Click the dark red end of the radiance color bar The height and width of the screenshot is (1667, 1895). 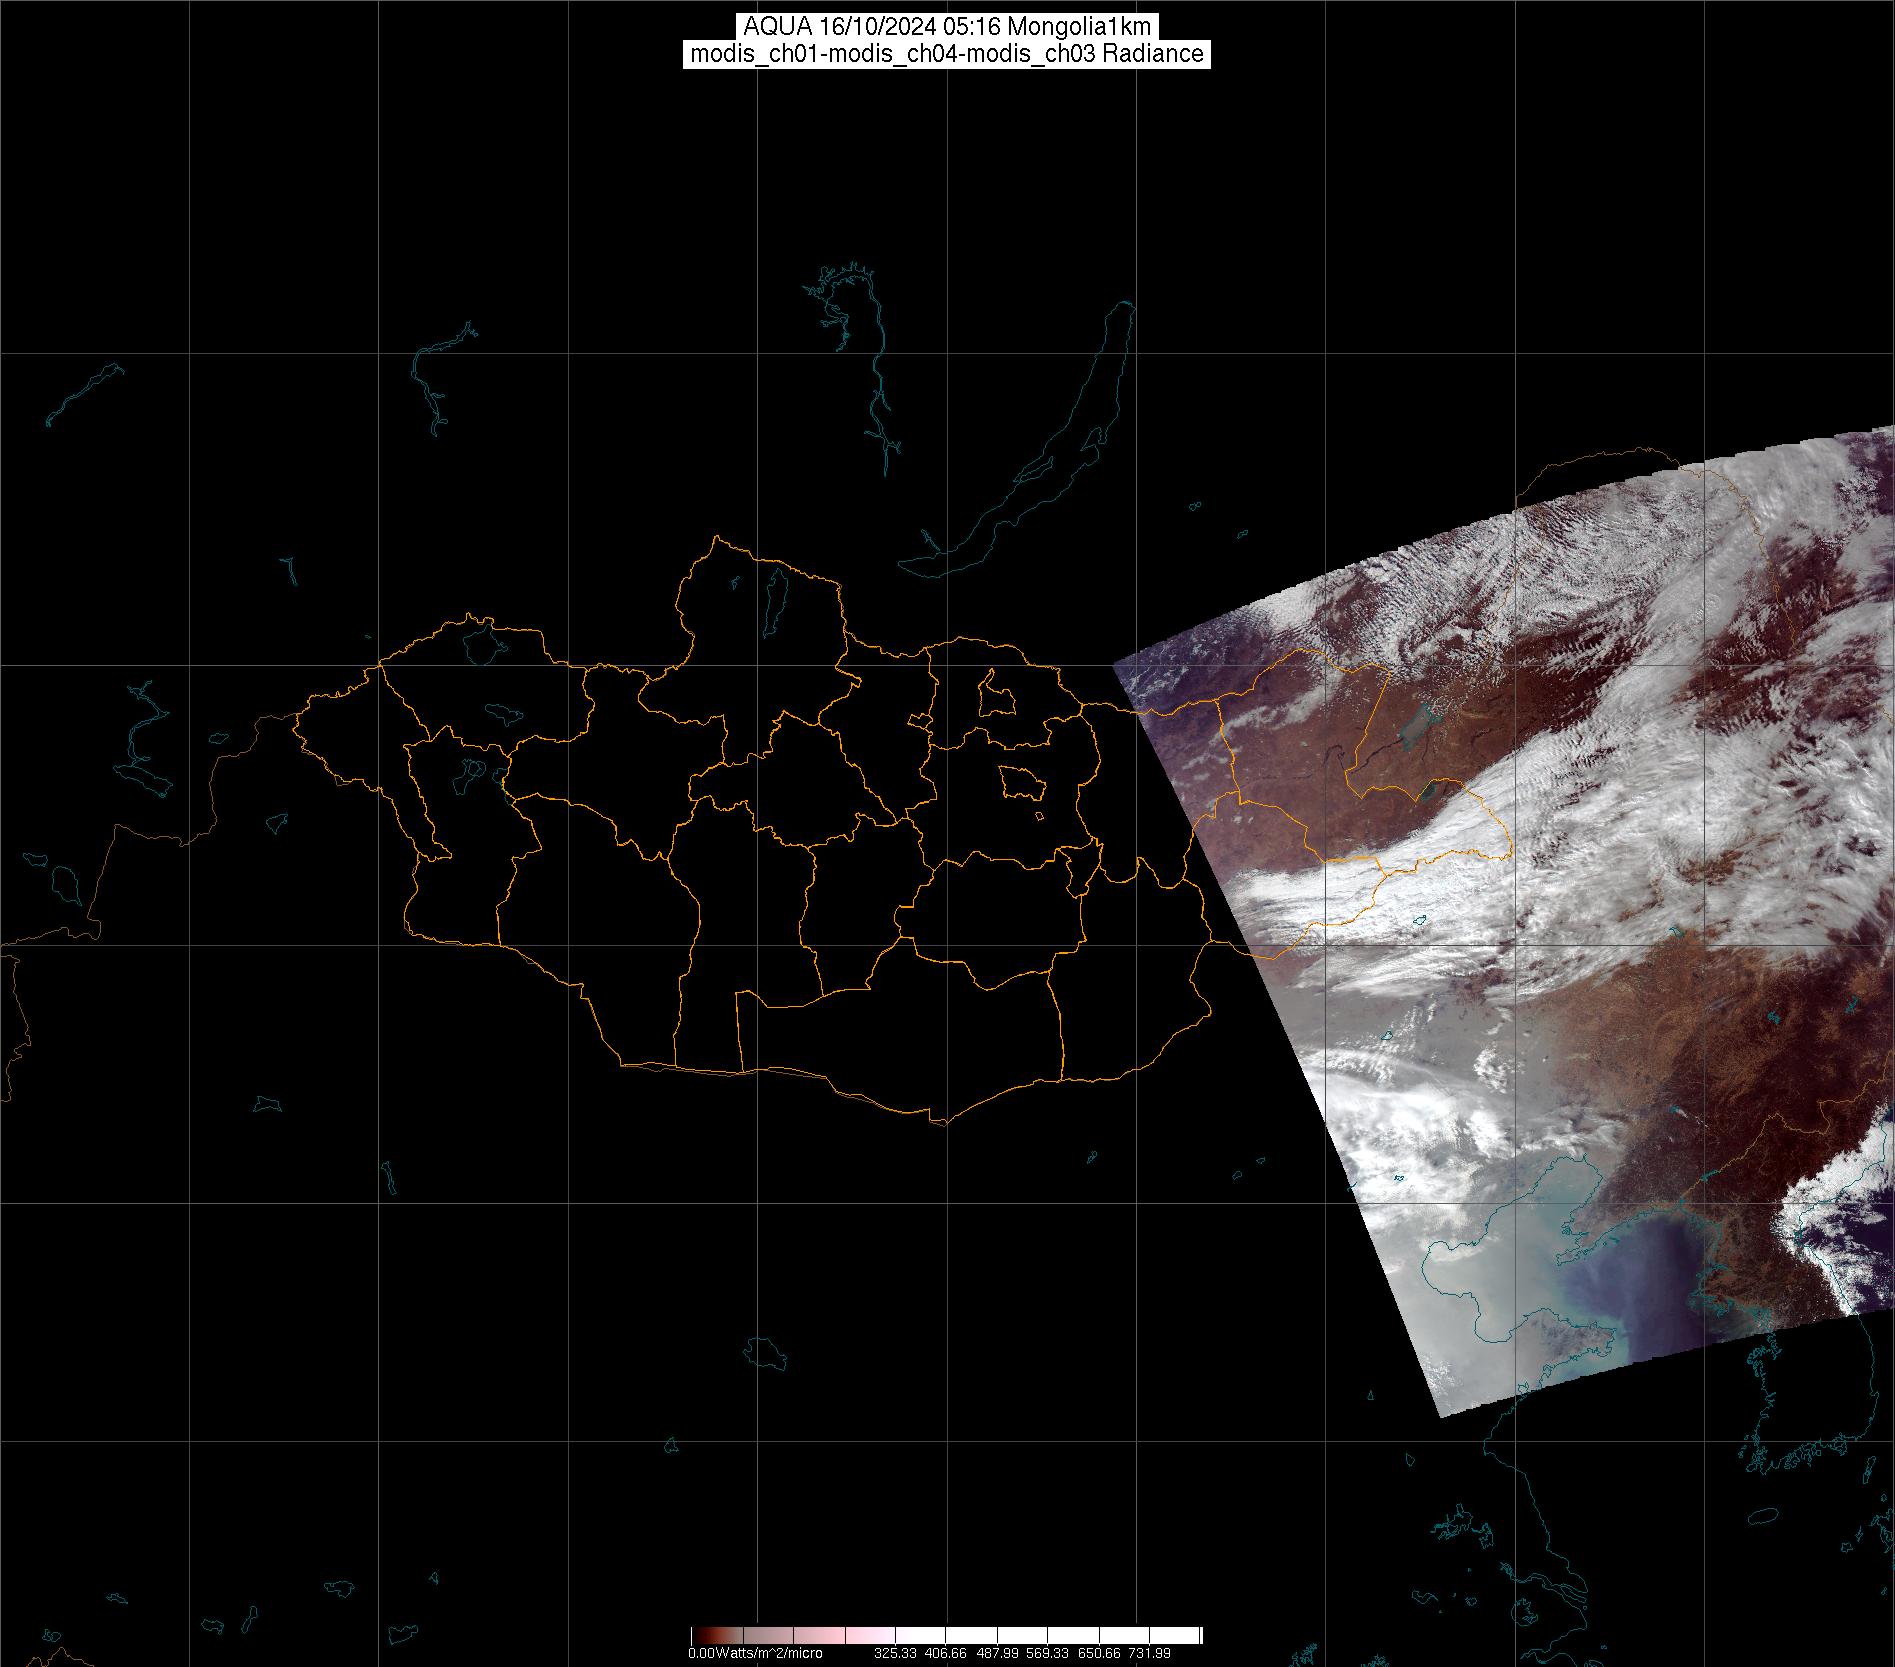(700, 1636)
